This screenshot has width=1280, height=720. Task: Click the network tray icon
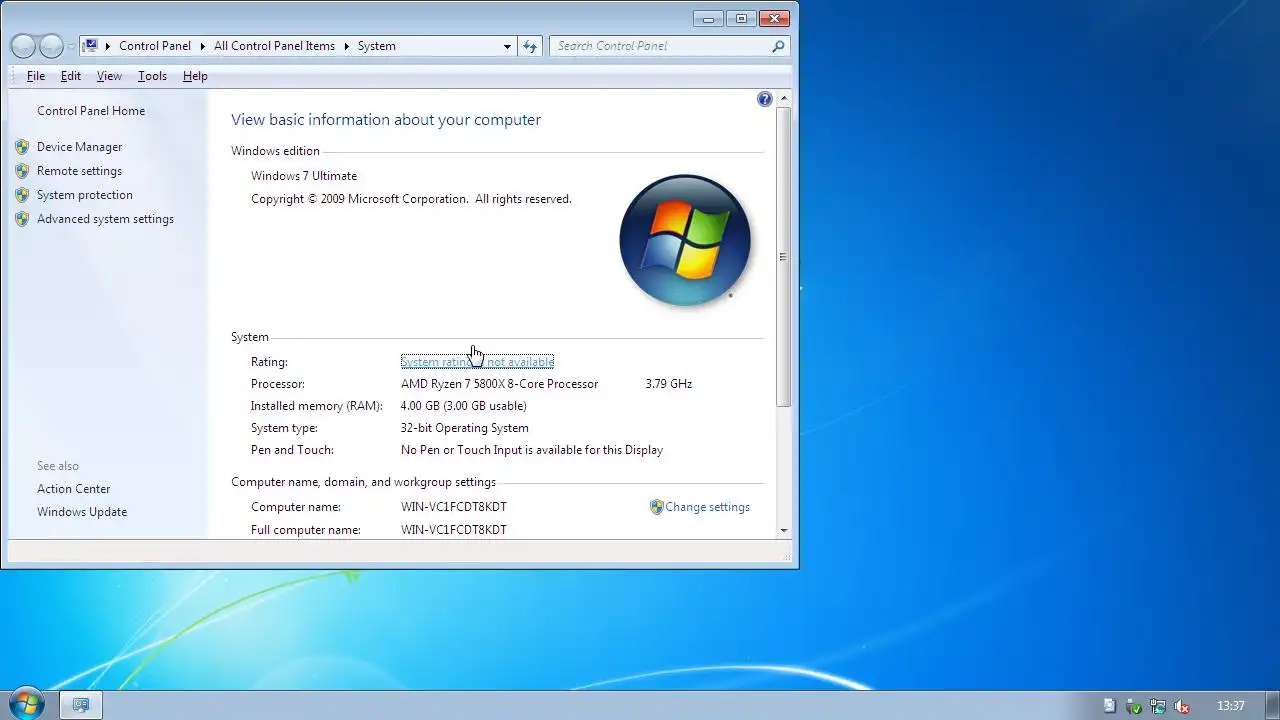[1158, 706]
